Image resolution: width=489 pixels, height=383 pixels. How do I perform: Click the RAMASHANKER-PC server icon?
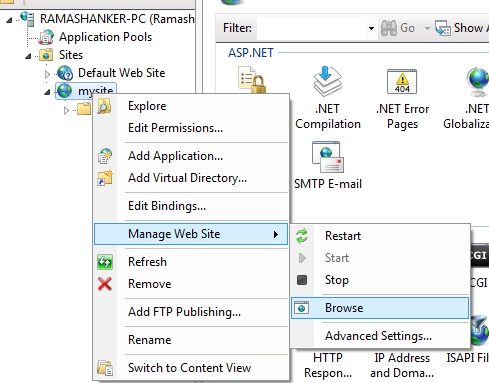pos(27,18)
